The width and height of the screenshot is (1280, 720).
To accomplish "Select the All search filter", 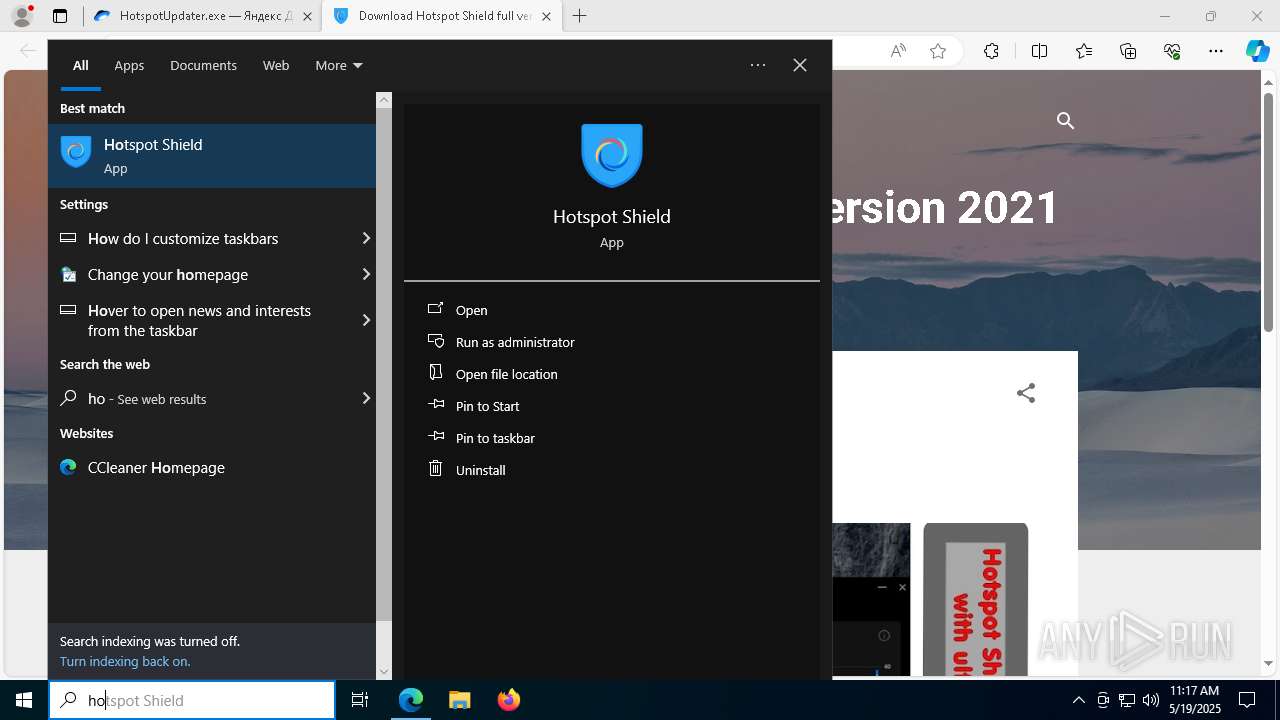I will click(x=81, y=65).
